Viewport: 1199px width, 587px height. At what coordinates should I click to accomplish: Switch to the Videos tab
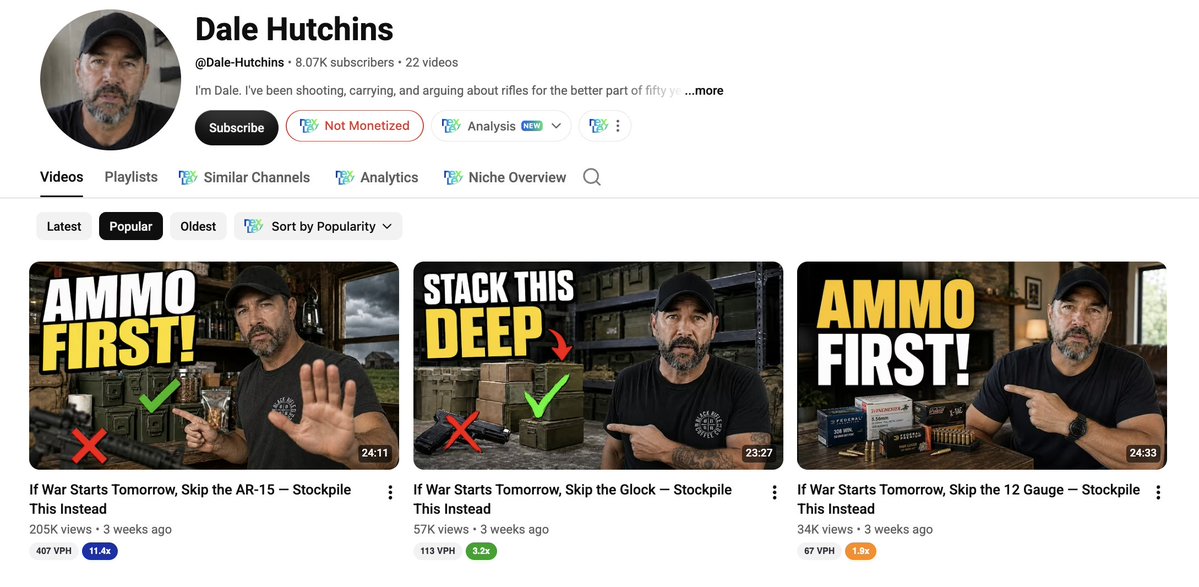pyautogui.click(x=62, y=177)
